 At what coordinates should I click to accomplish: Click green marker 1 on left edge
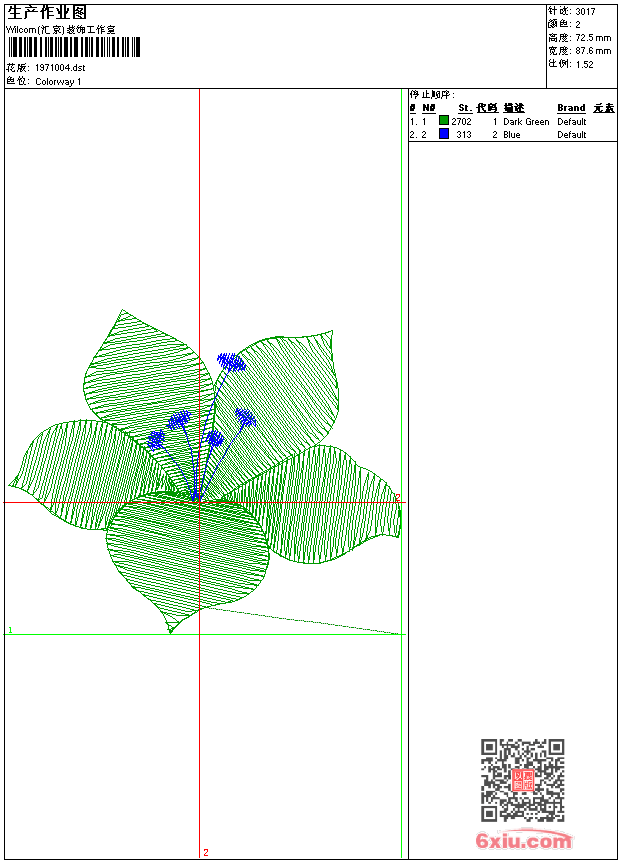click(x=10, y=630)
